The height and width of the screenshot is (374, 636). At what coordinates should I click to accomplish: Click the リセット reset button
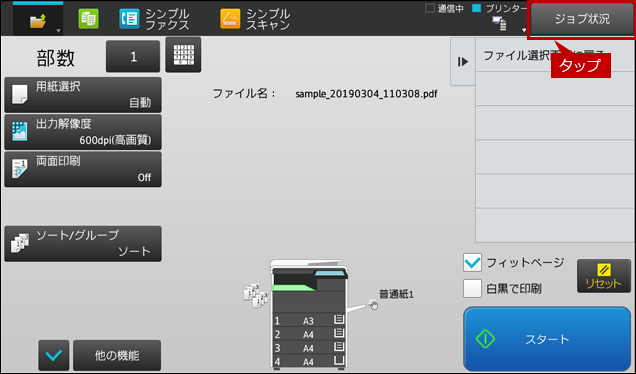(x=604, y=276)
